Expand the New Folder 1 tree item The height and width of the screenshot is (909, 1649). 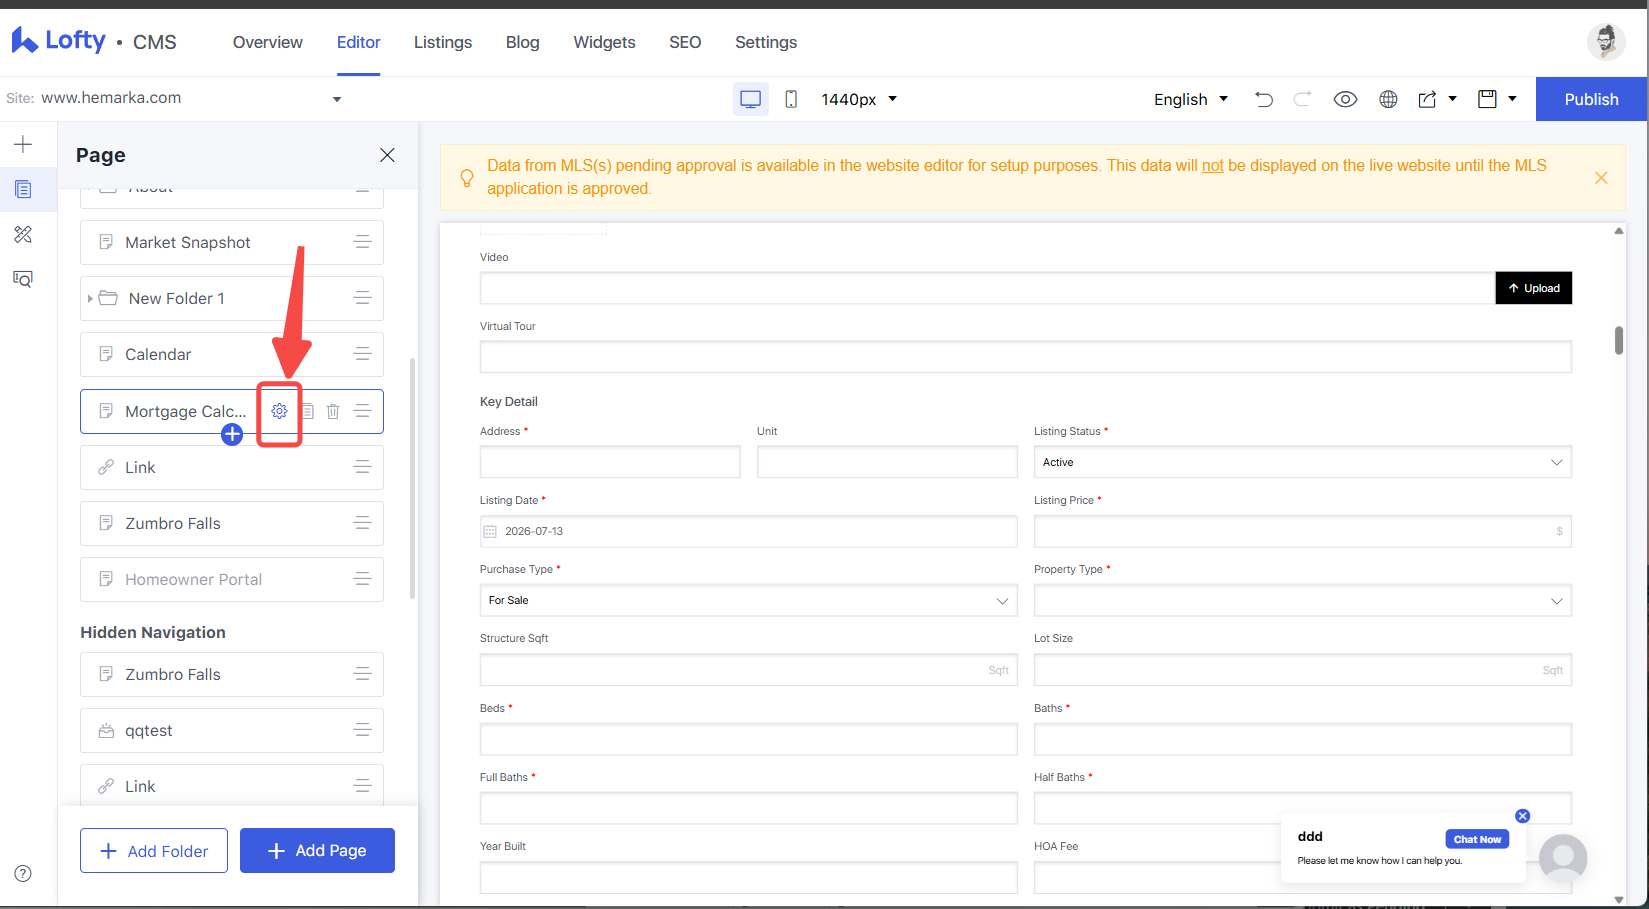[90, 298]
